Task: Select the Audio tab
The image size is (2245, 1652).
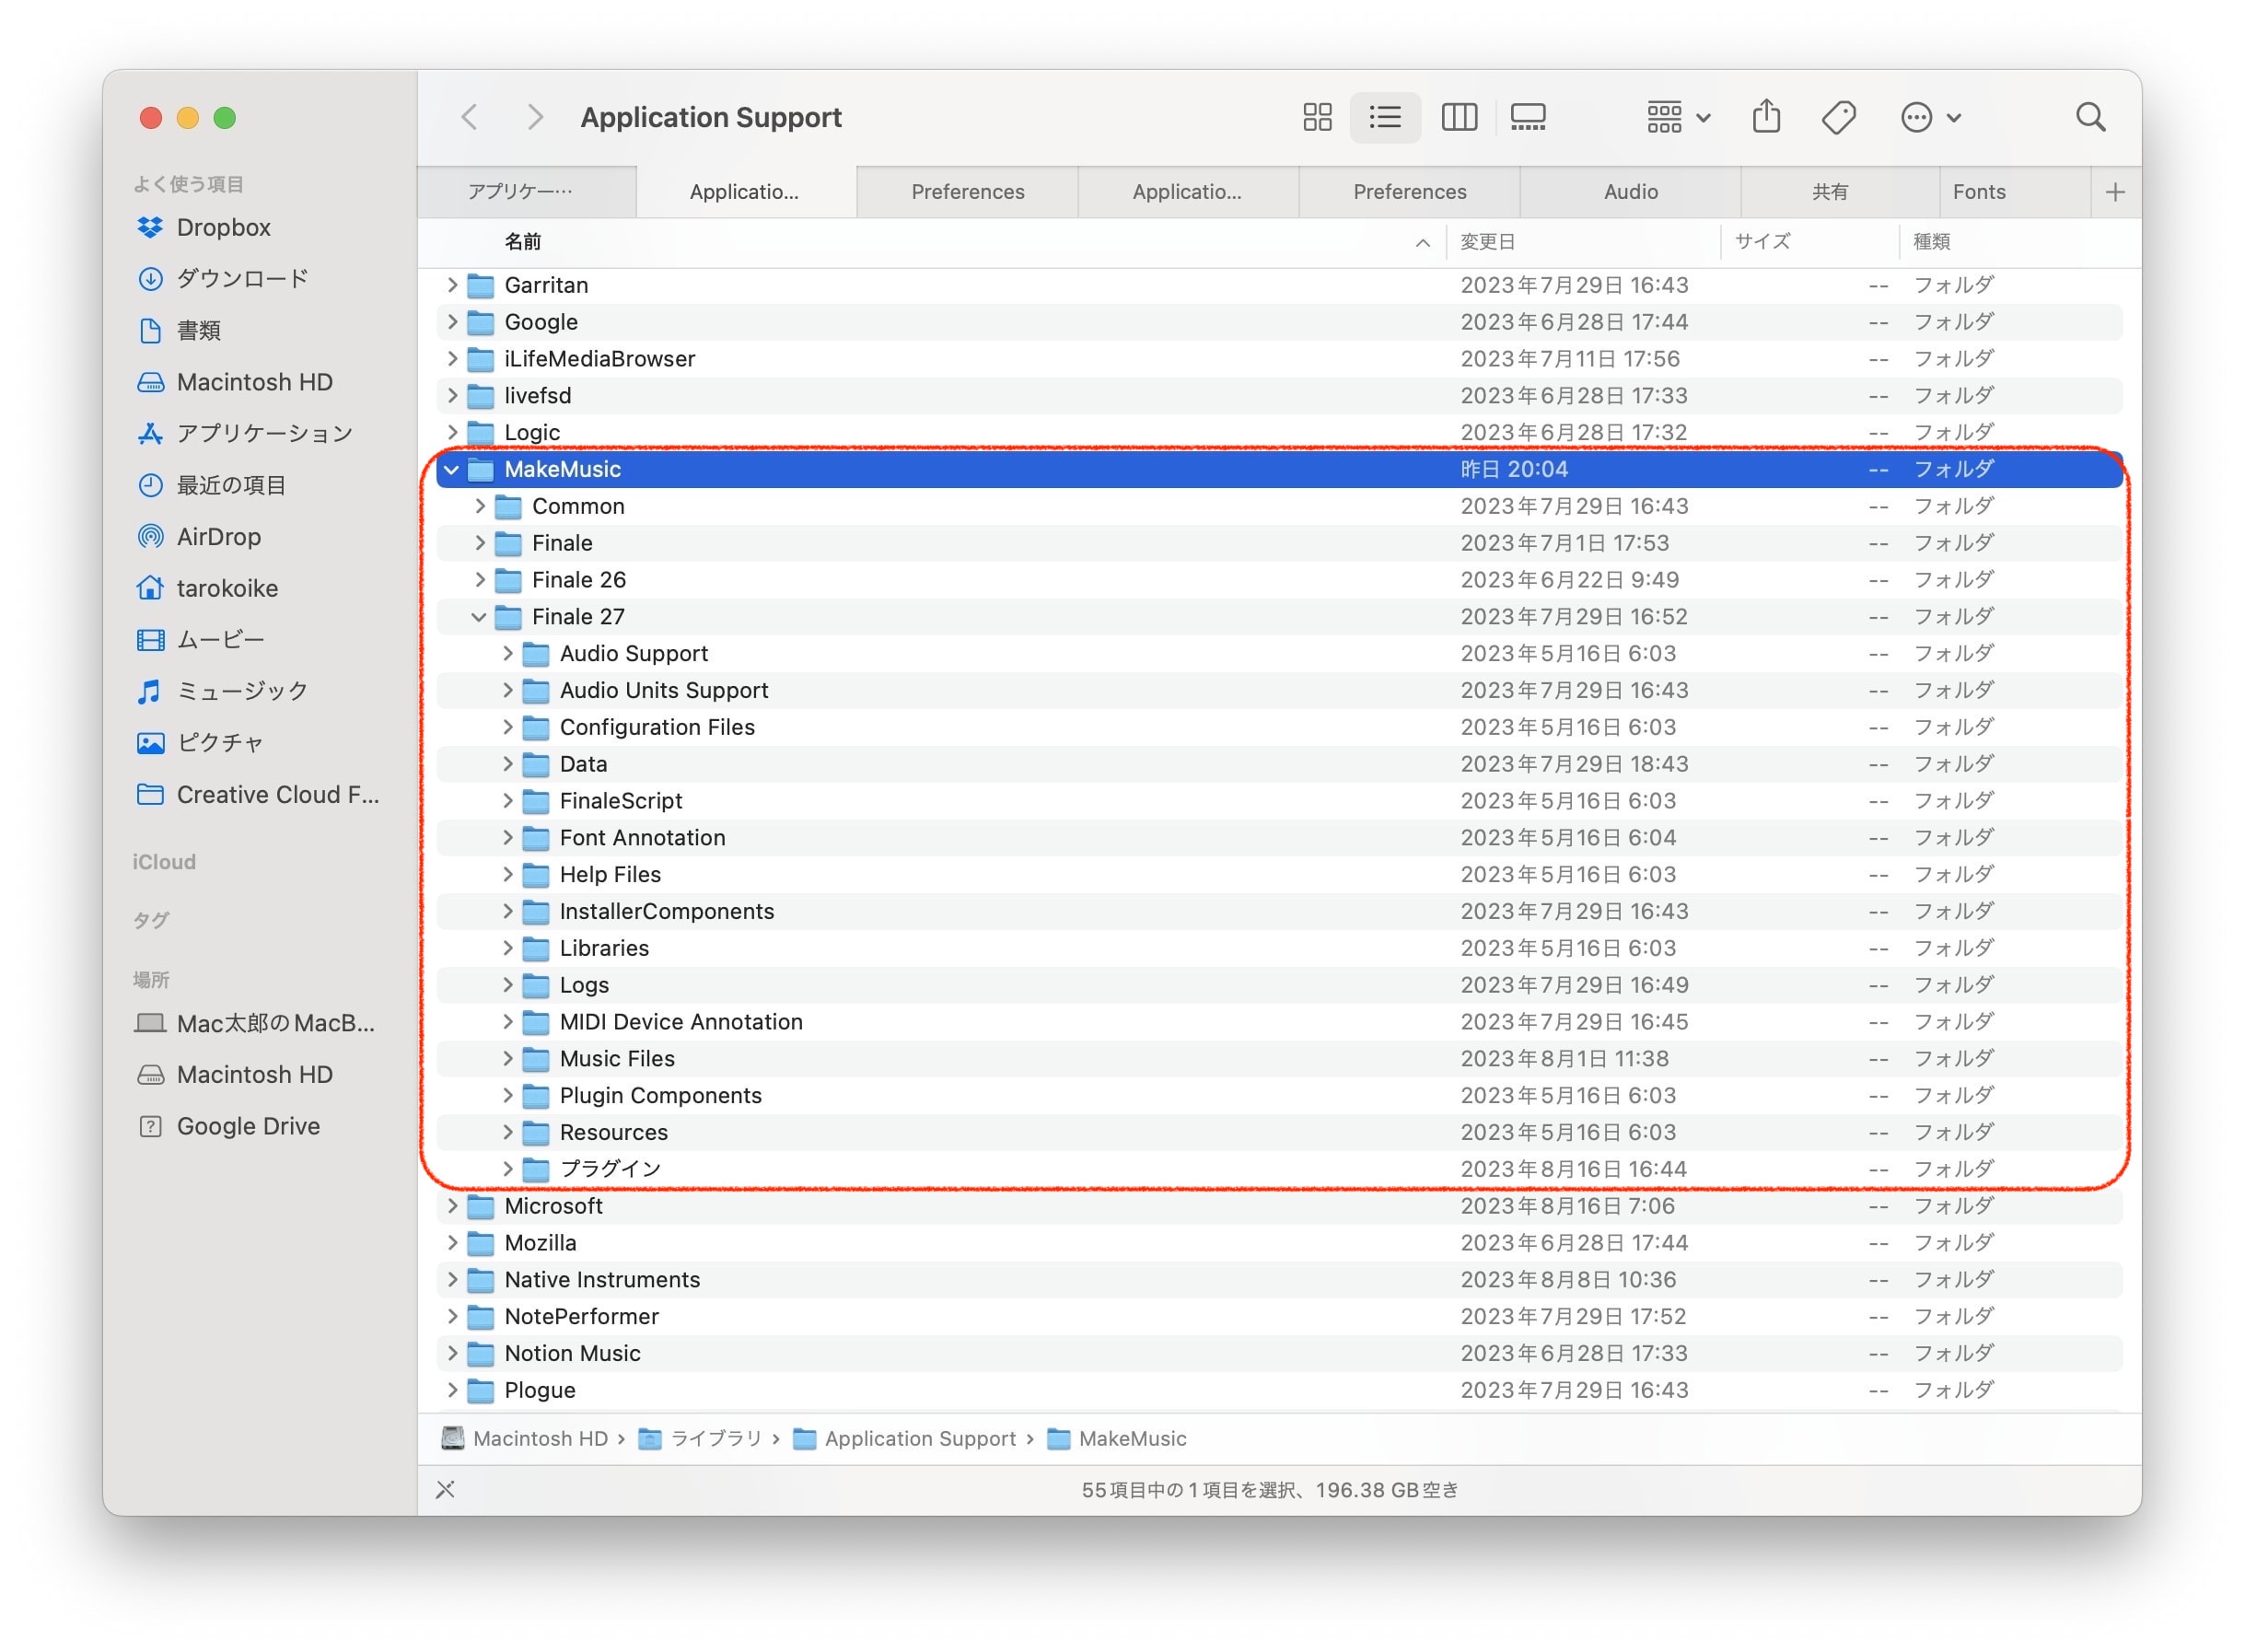Action: tap(1630, 192)
